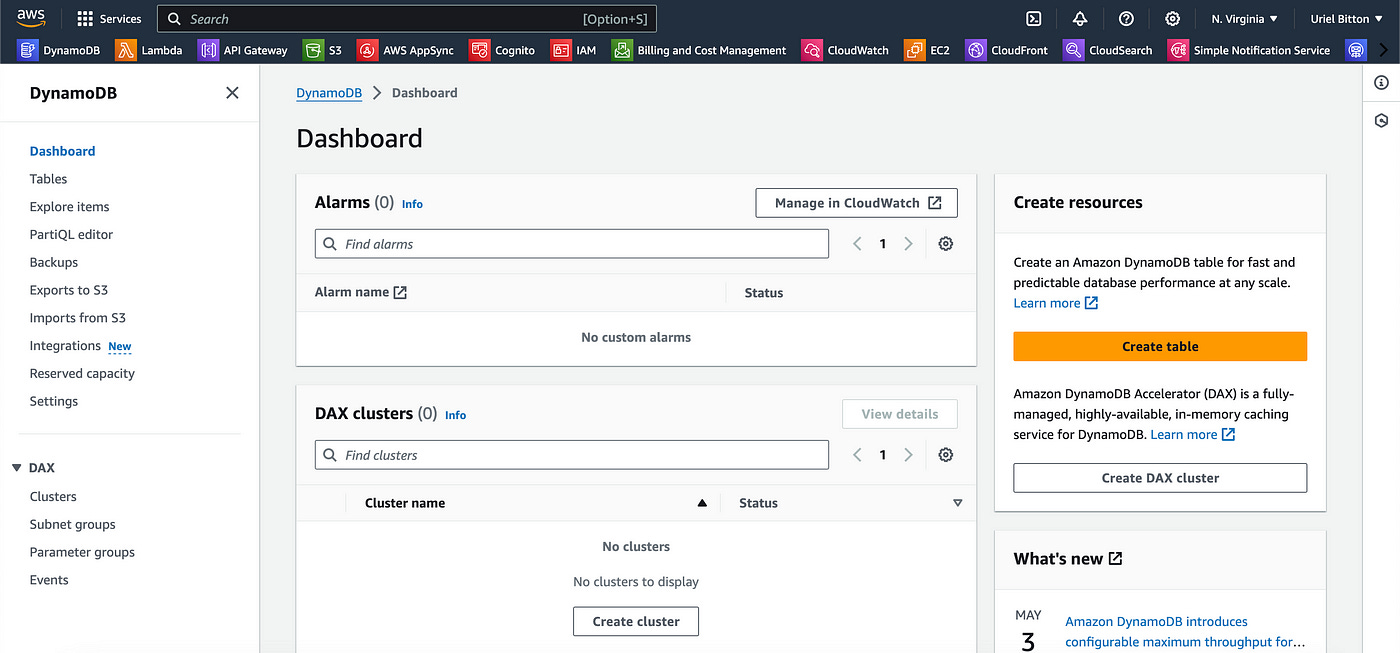Screen dimensions: 1400x653
Task: Open API Gateway favorite shortcut
Action: [x=243, y=50]
